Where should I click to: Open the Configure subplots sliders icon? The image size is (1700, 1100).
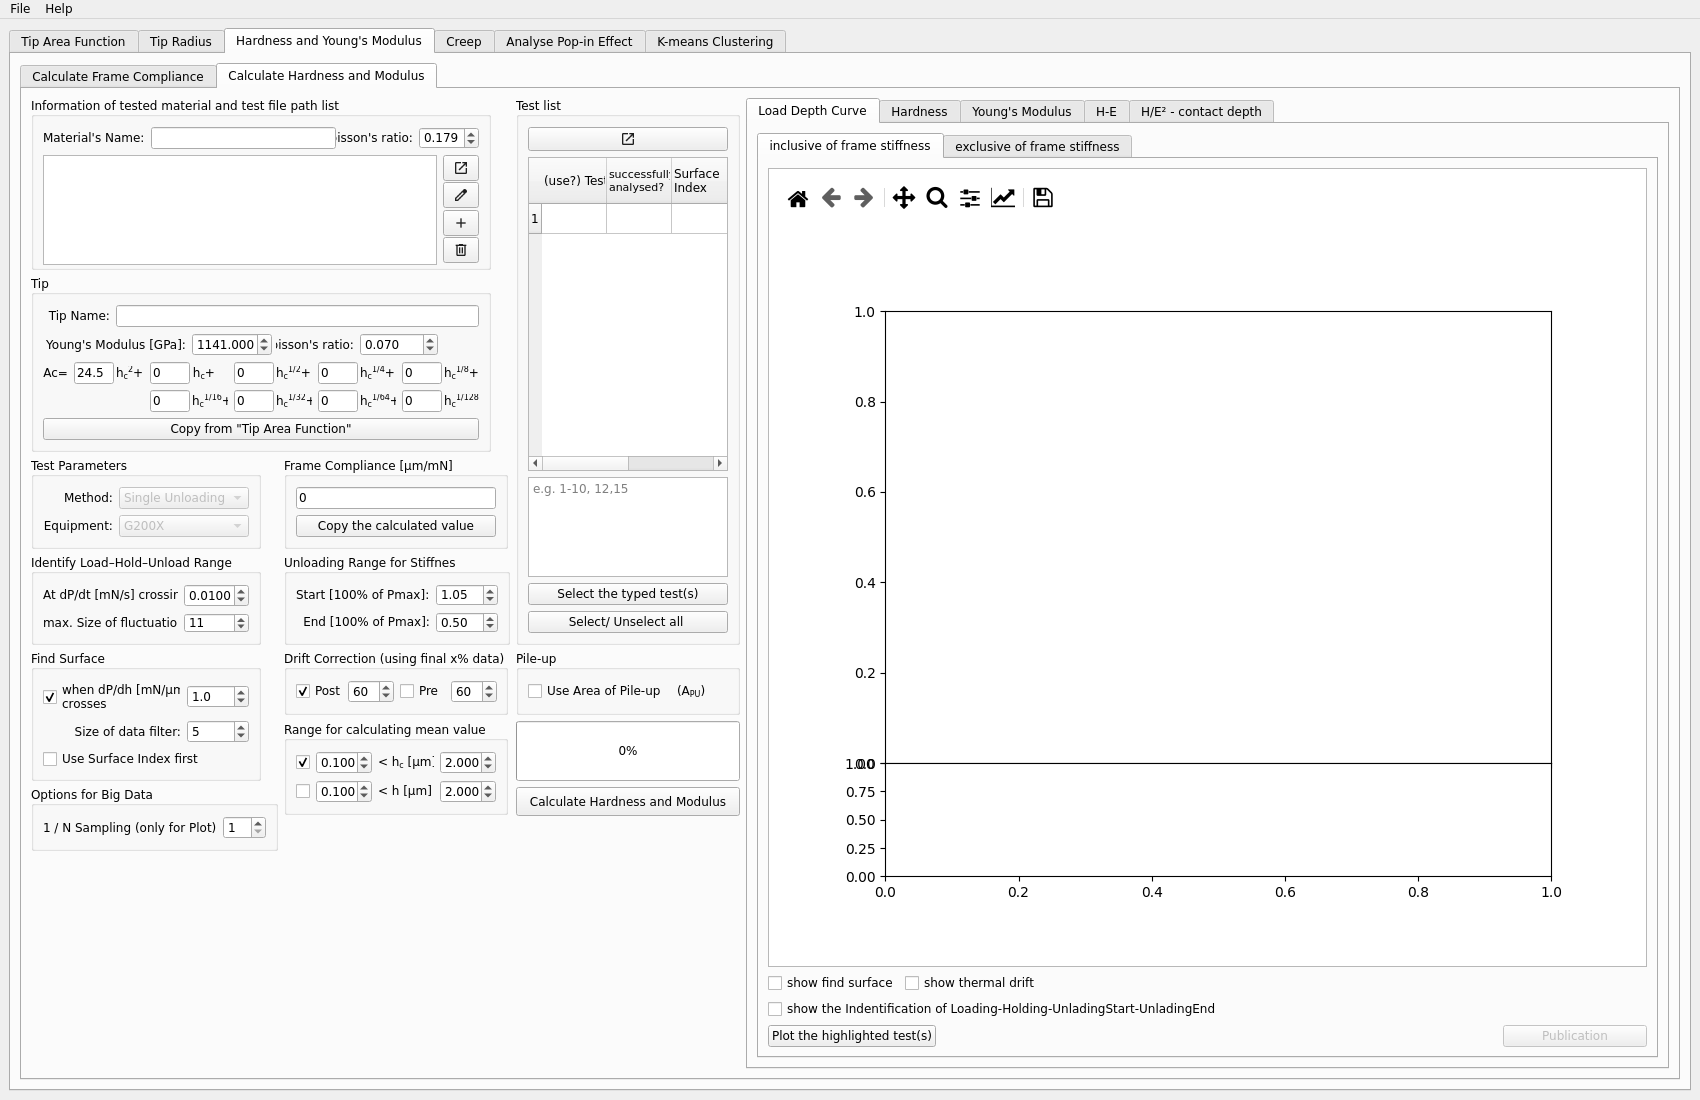969,198
